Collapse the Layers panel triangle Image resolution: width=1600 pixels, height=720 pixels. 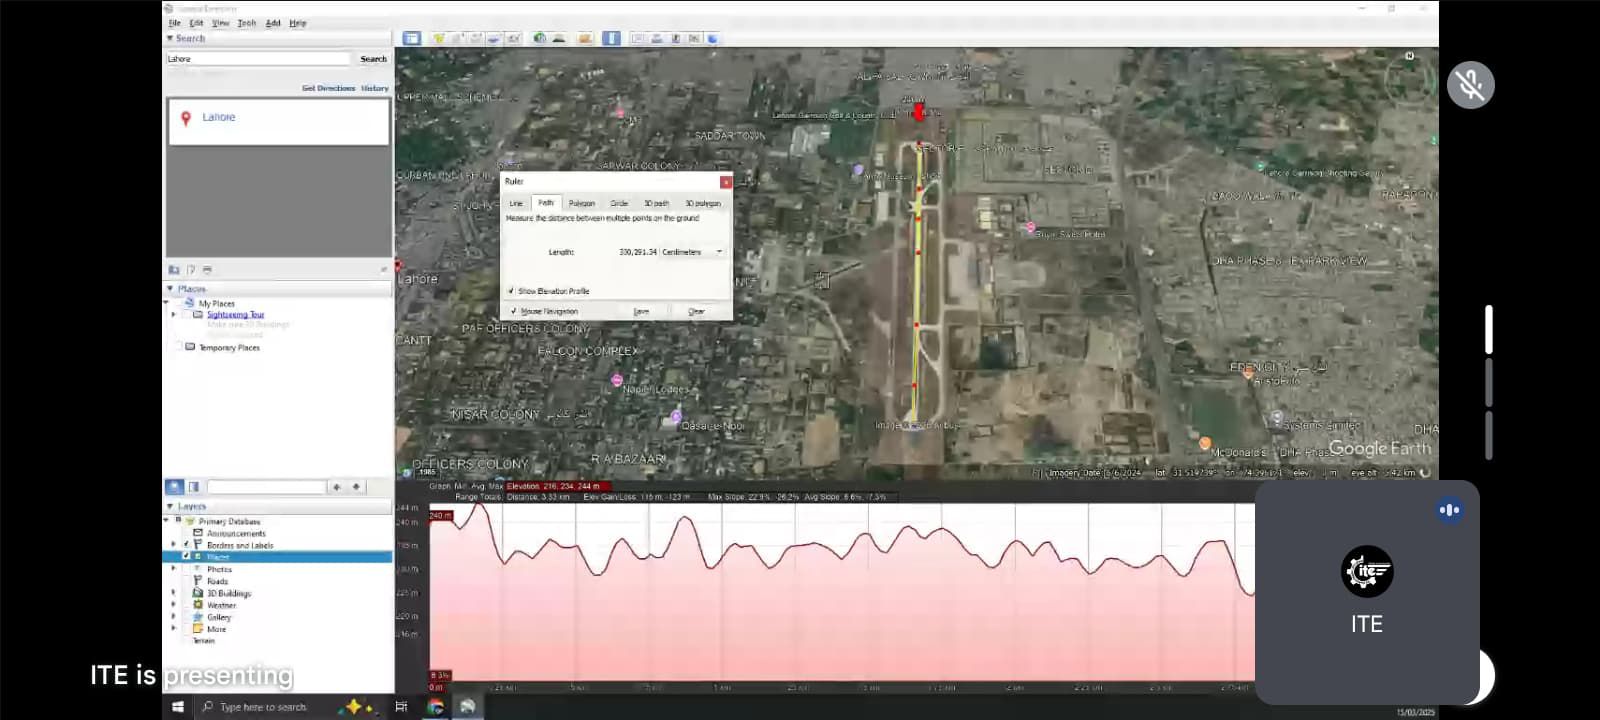(x=170, y=507)
